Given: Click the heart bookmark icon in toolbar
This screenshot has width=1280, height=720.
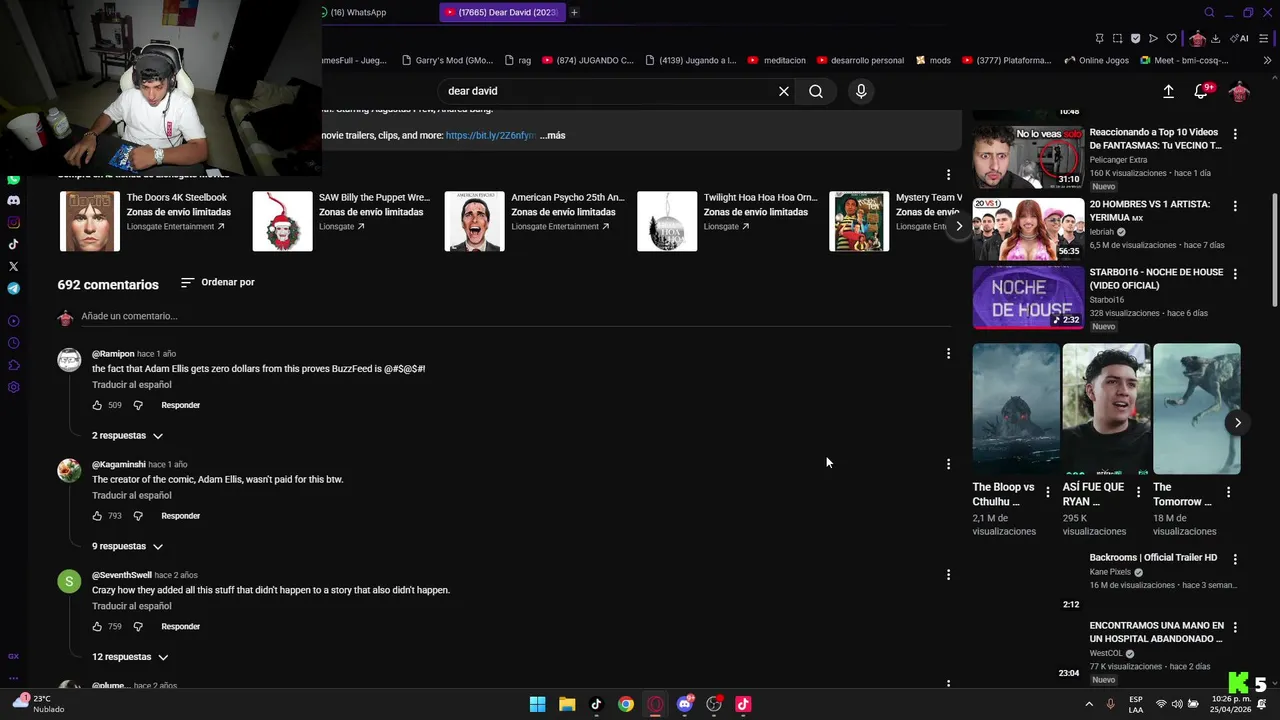Looking at the screenshot, I should coord(1171,39).
